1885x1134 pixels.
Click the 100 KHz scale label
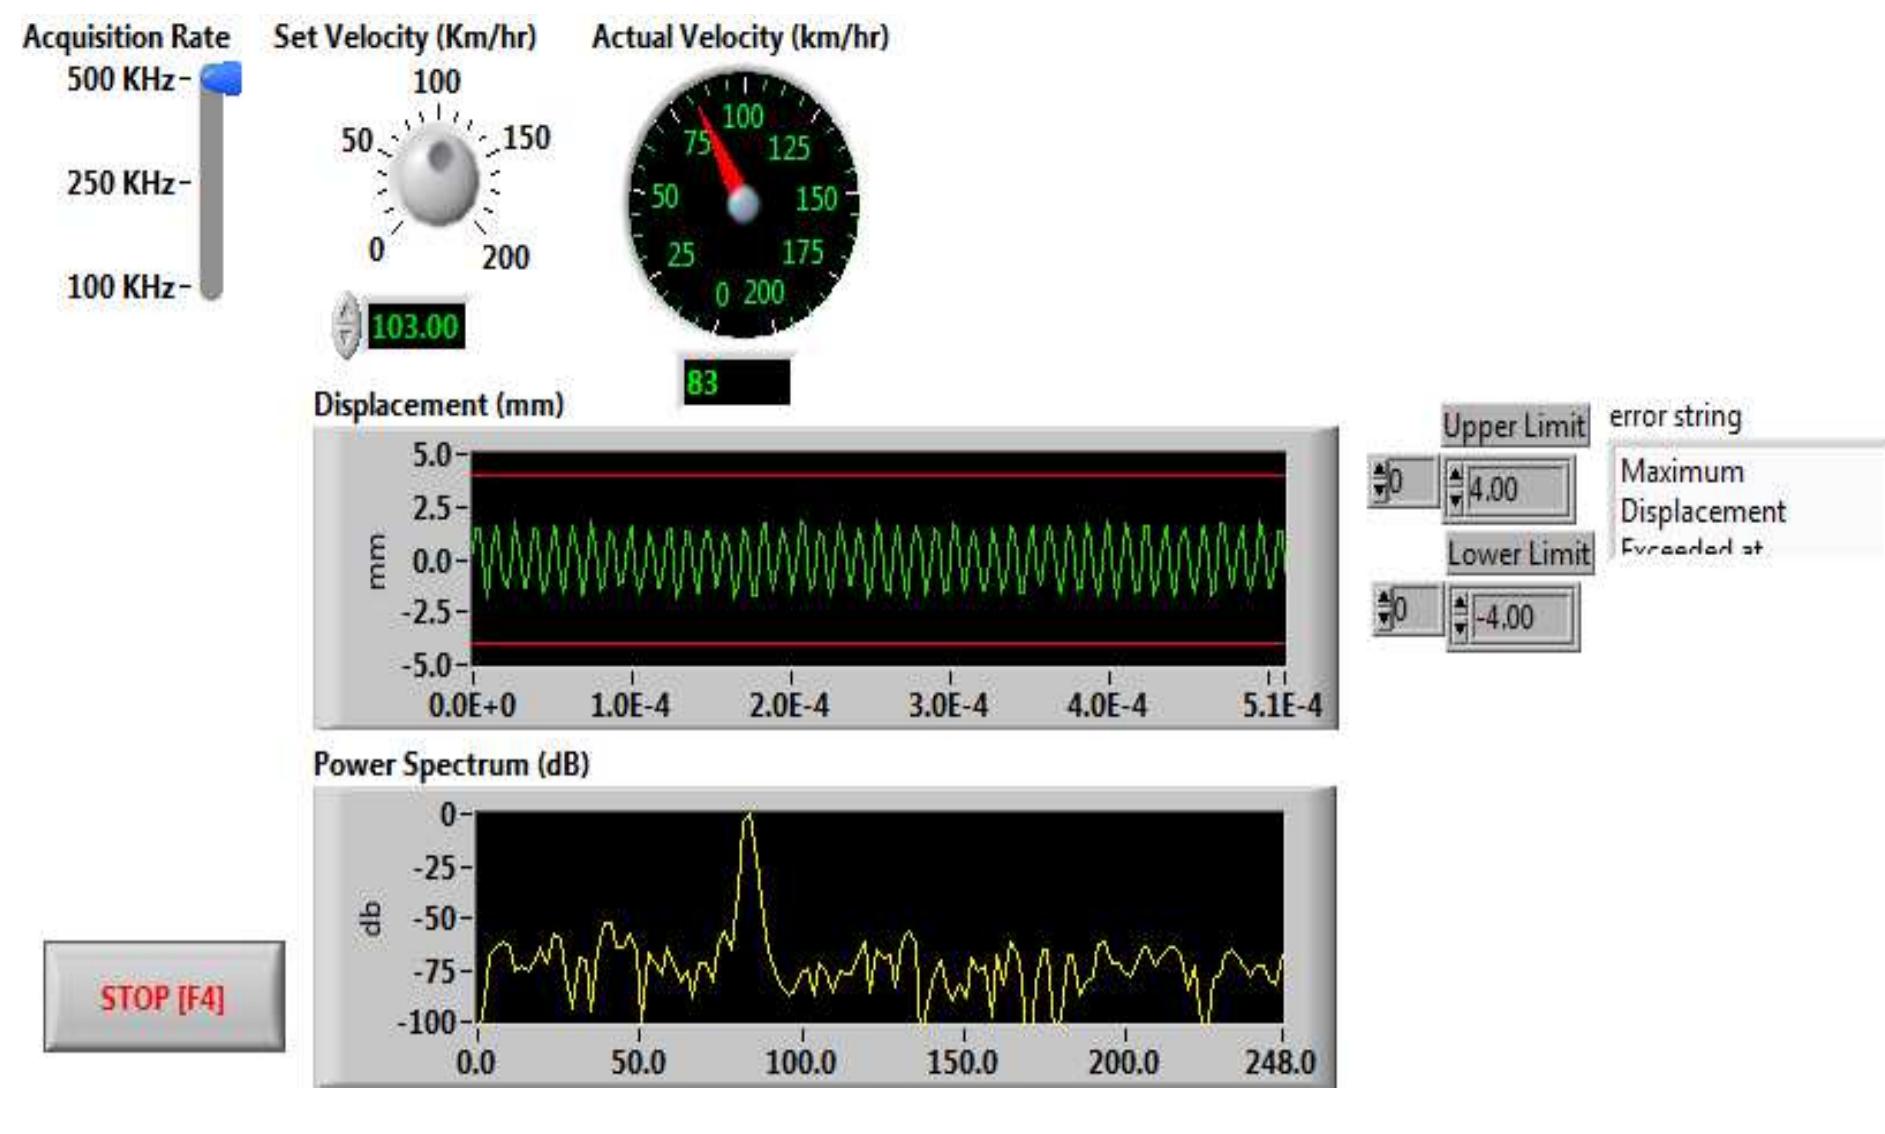tap(121, 287)
